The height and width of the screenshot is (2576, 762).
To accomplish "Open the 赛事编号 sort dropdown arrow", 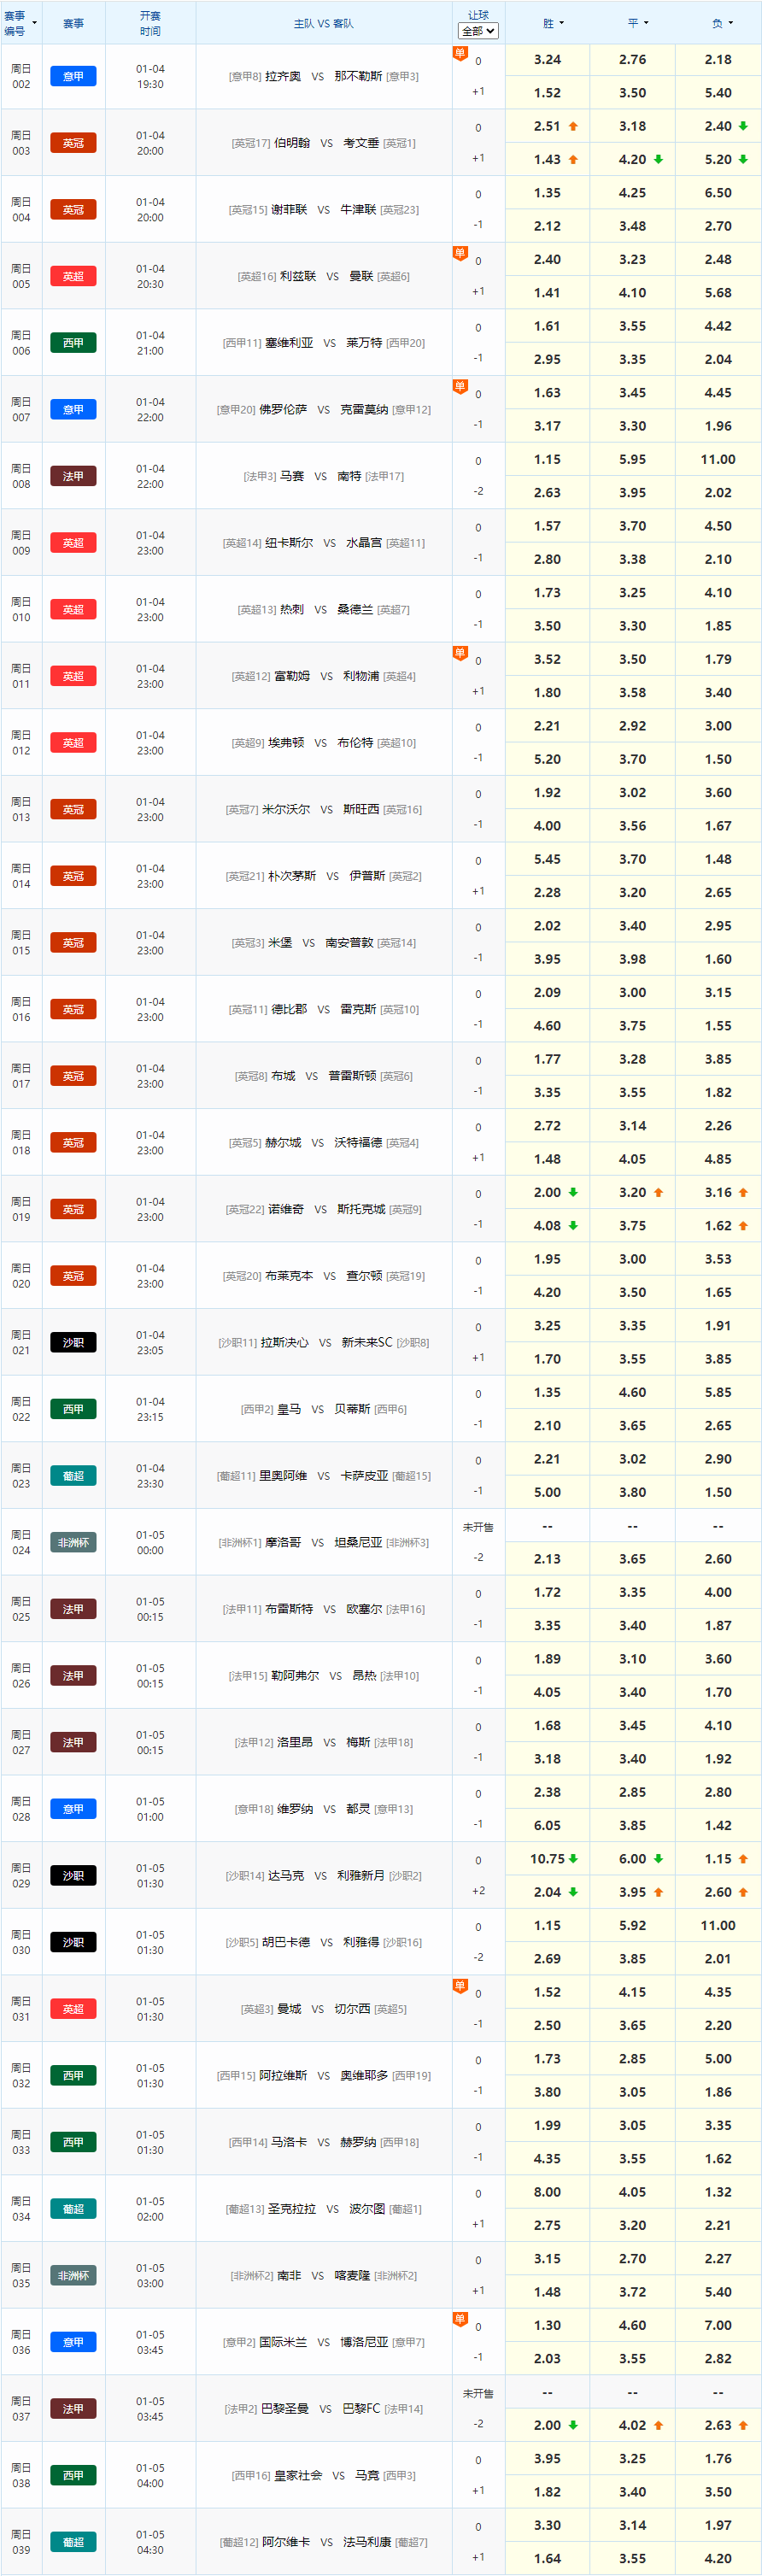I will [34, 23].
